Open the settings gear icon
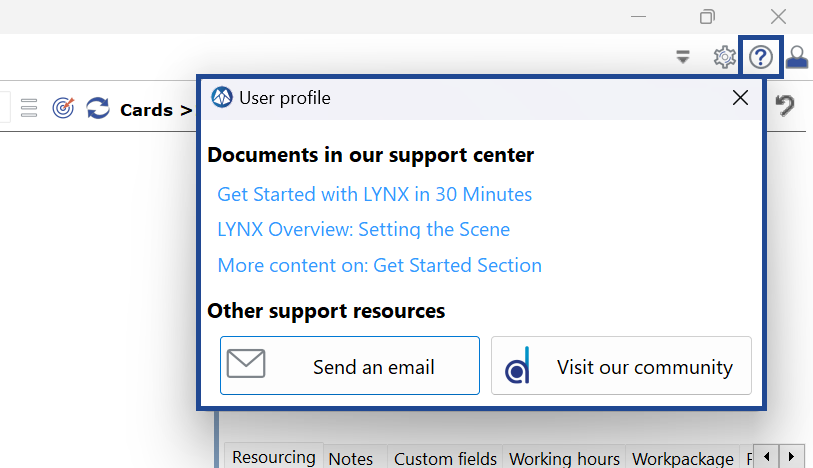Viewport: 813px width, 468px height. tap(724, 57)
